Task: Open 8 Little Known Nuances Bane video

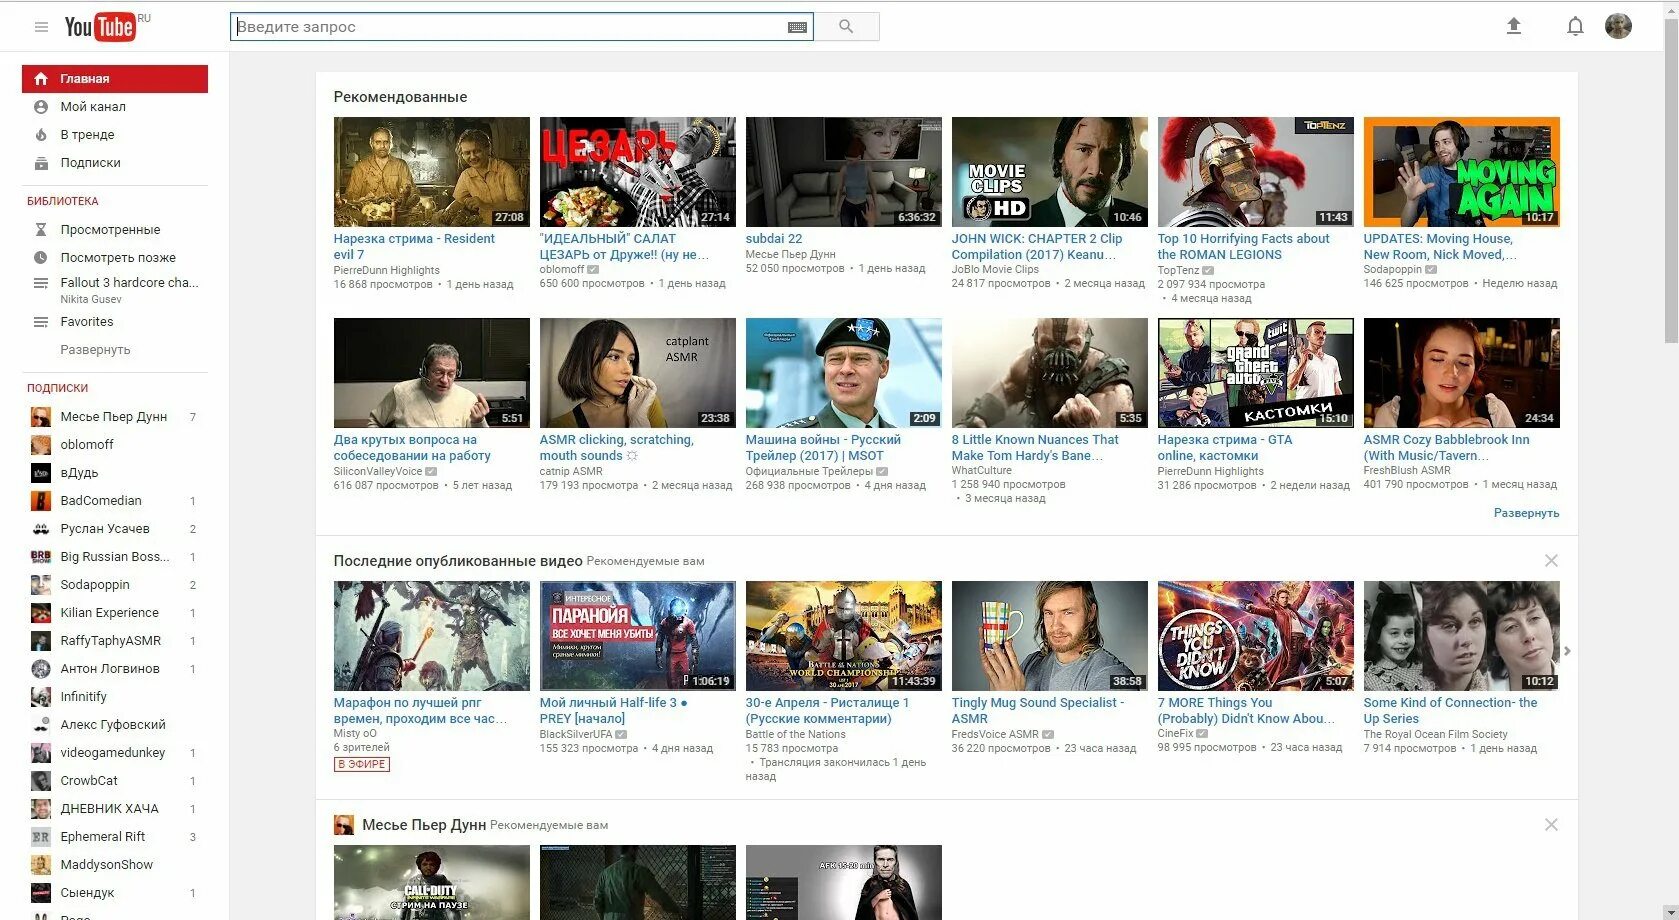Action: coord(1035,448)
